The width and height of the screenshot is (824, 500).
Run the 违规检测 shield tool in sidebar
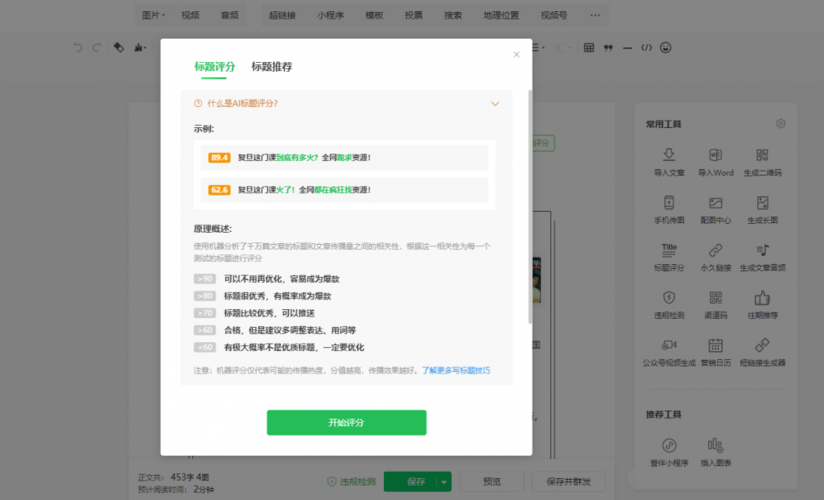[668, 305]
